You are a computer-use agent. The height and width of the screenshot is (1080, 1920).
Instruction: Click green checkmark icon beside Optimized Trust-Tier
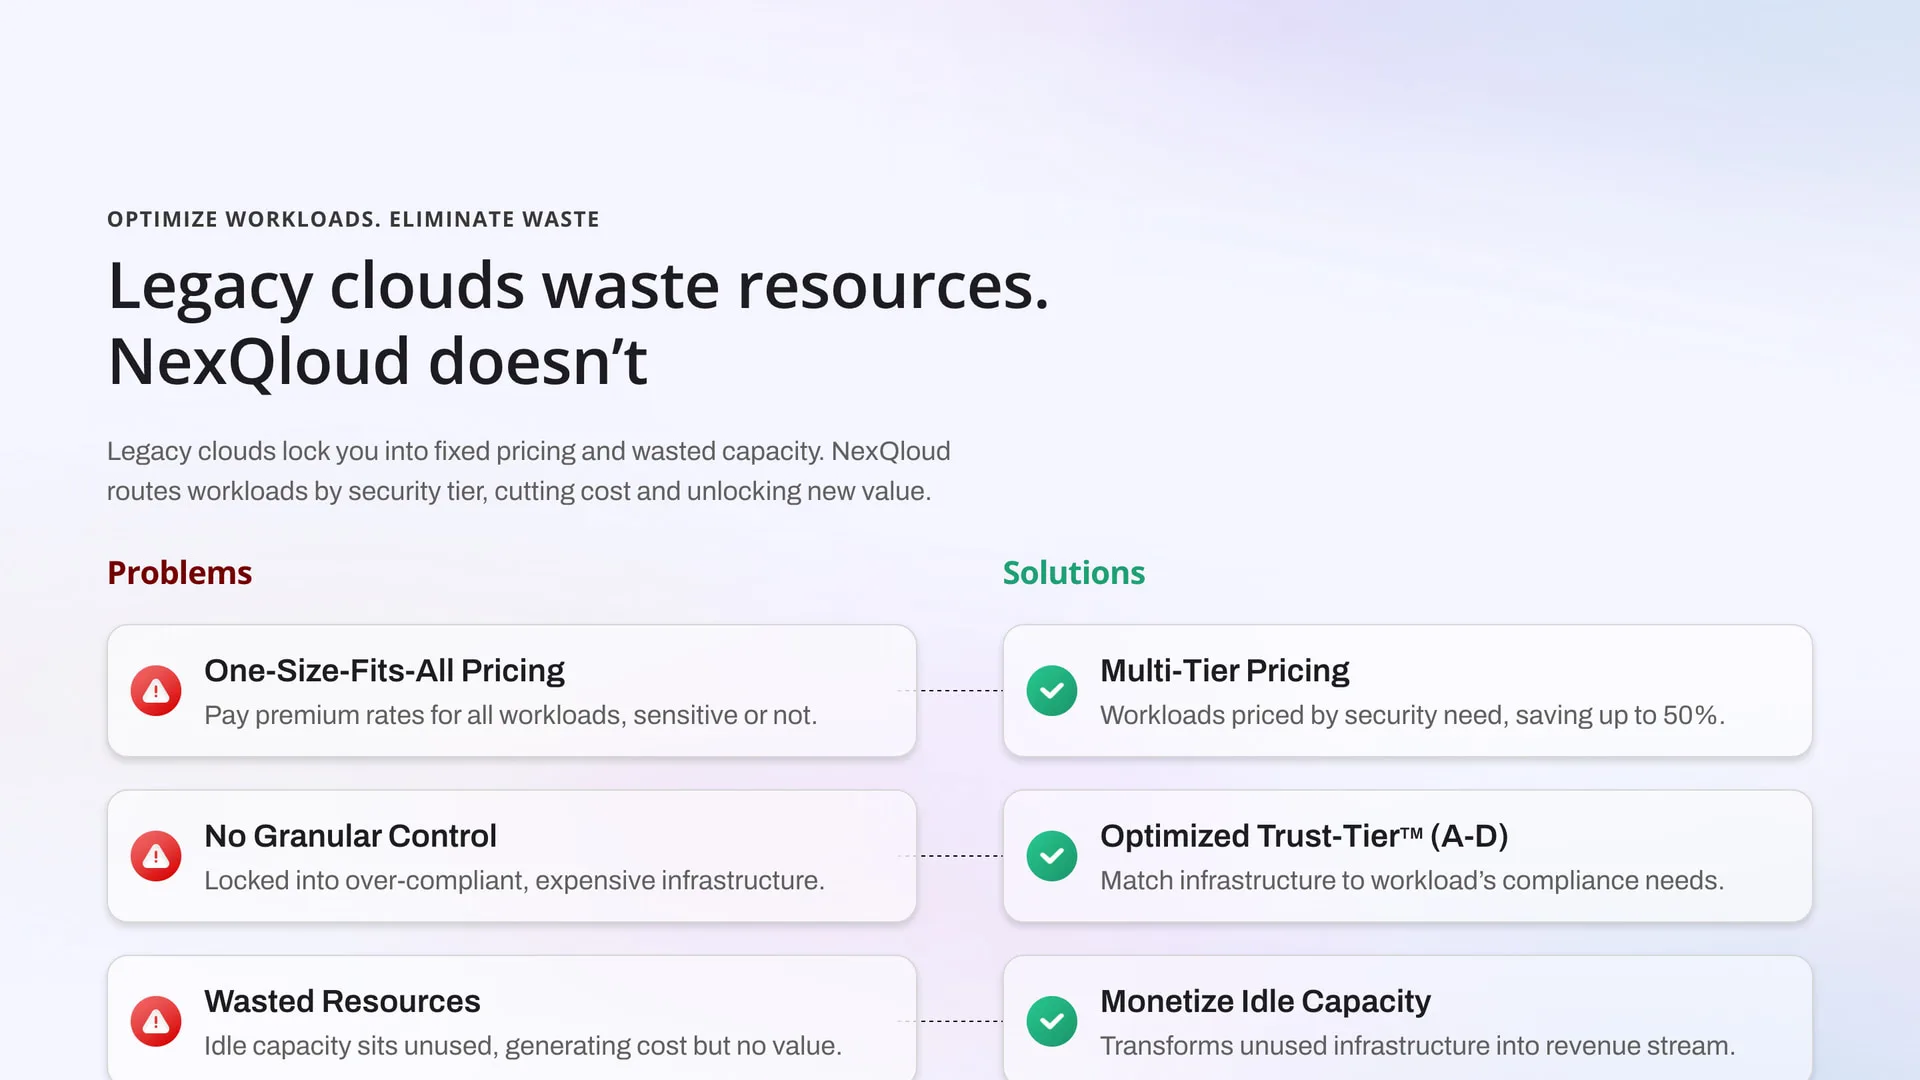(1052, 856)
